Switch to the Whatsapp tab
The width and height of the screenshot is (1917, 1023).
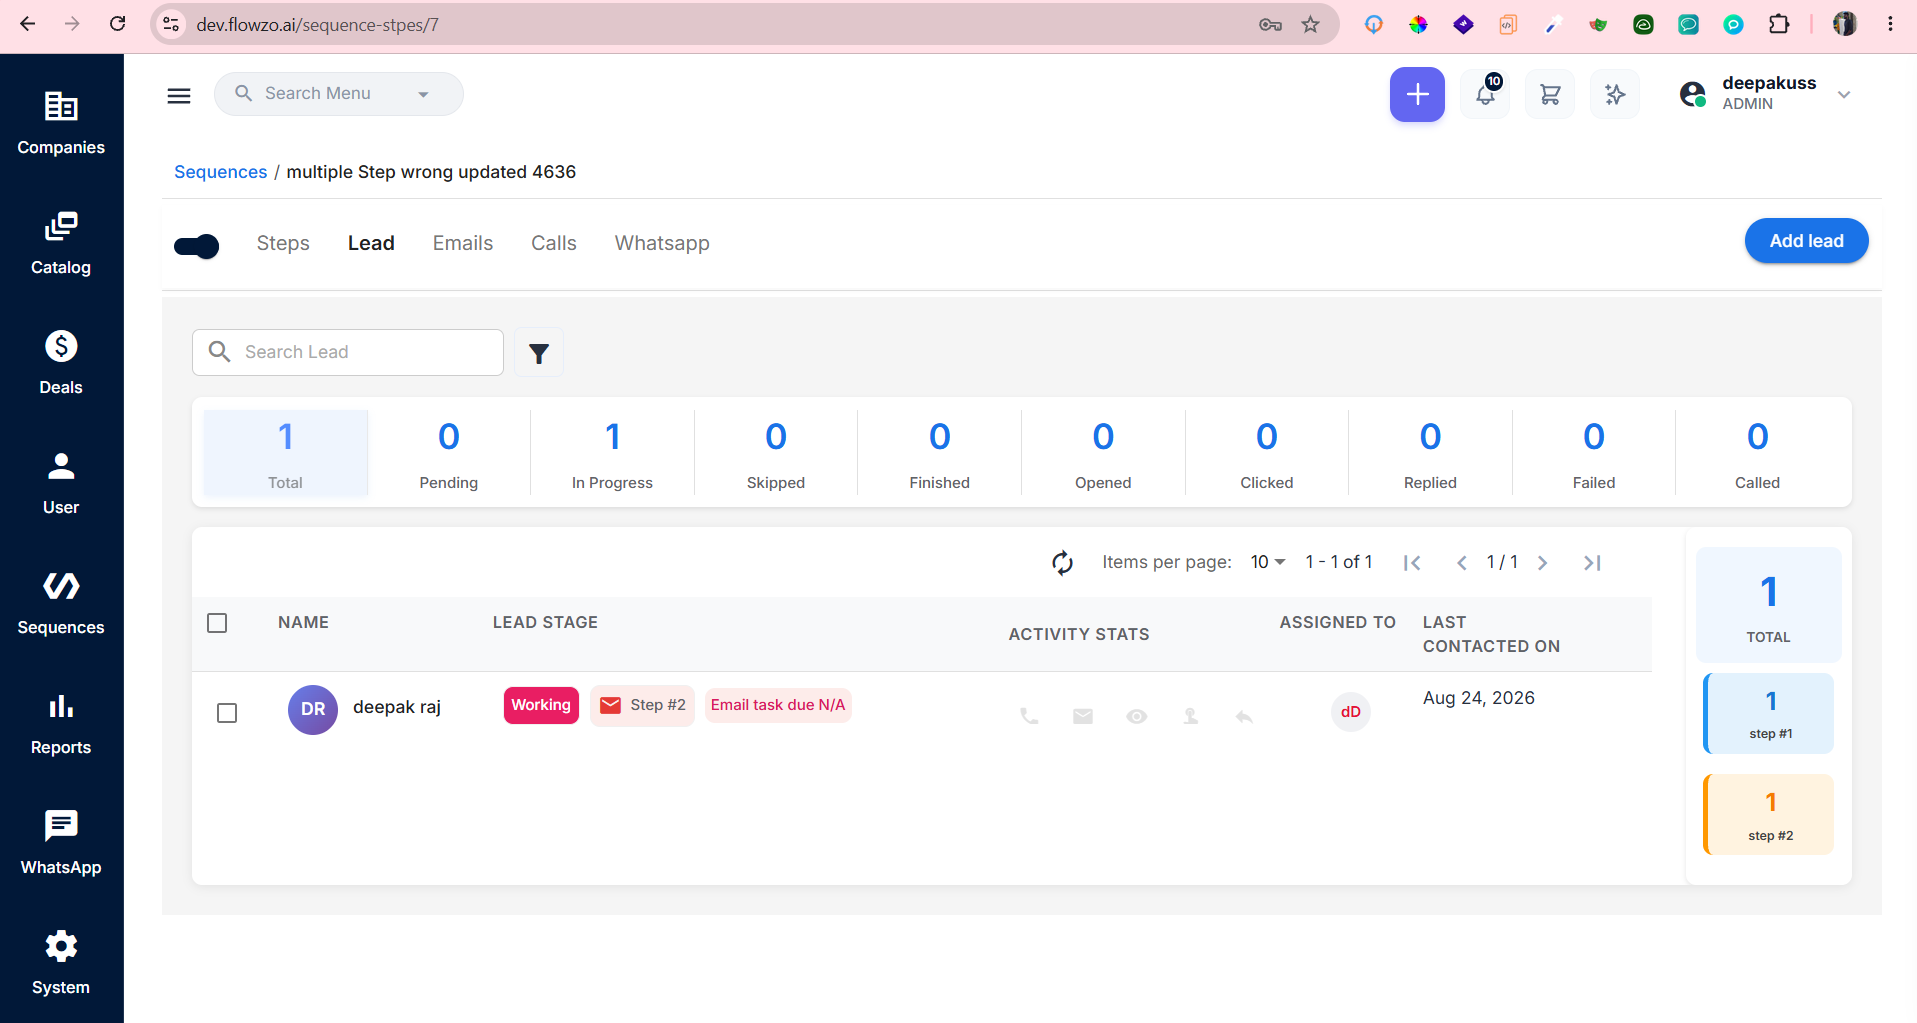[662, 243]
